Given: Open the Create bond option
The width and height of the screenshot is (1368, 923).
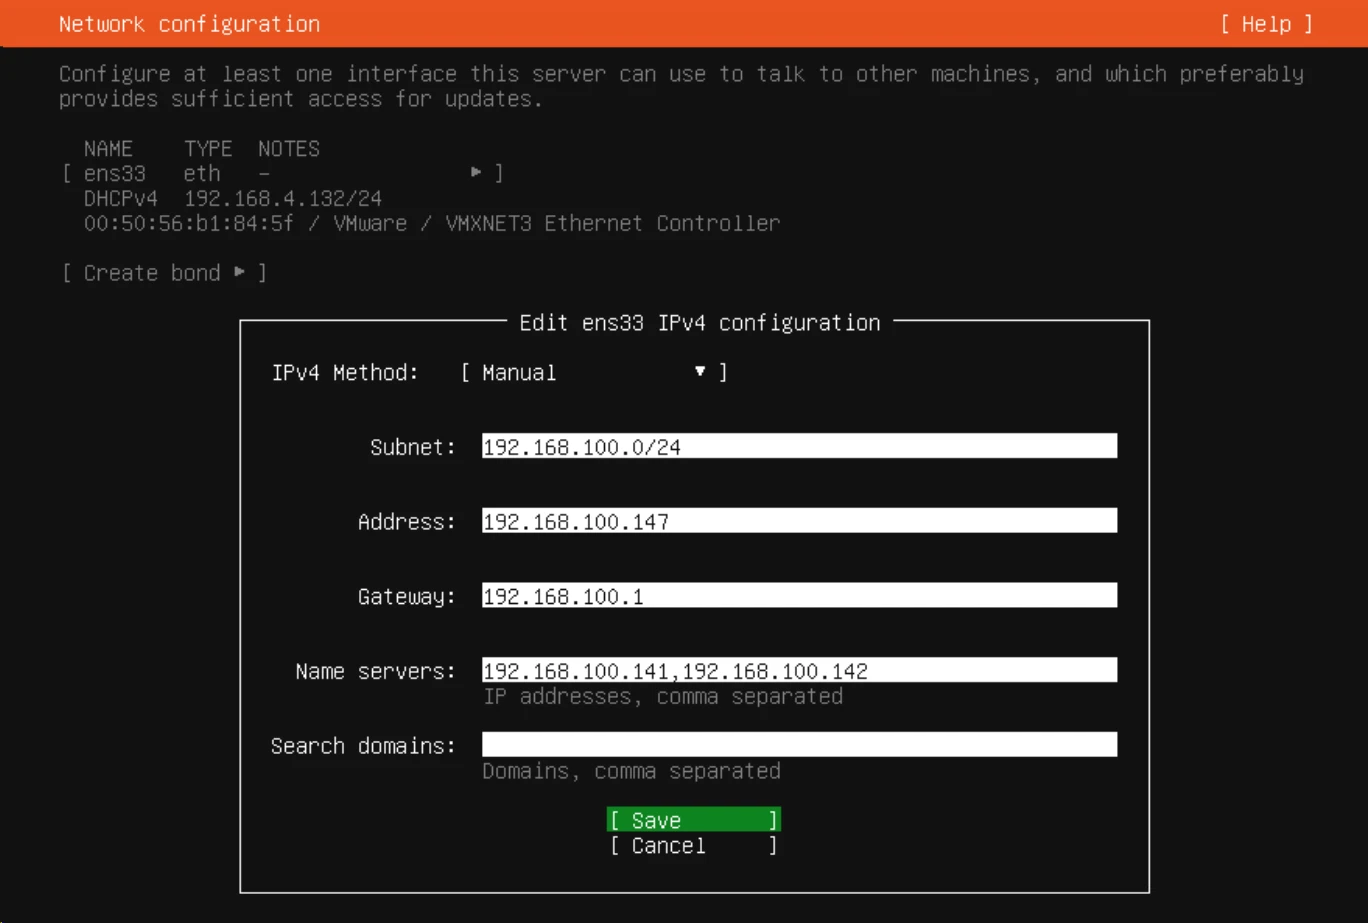Looking at the screenshot, I should 164,273.
